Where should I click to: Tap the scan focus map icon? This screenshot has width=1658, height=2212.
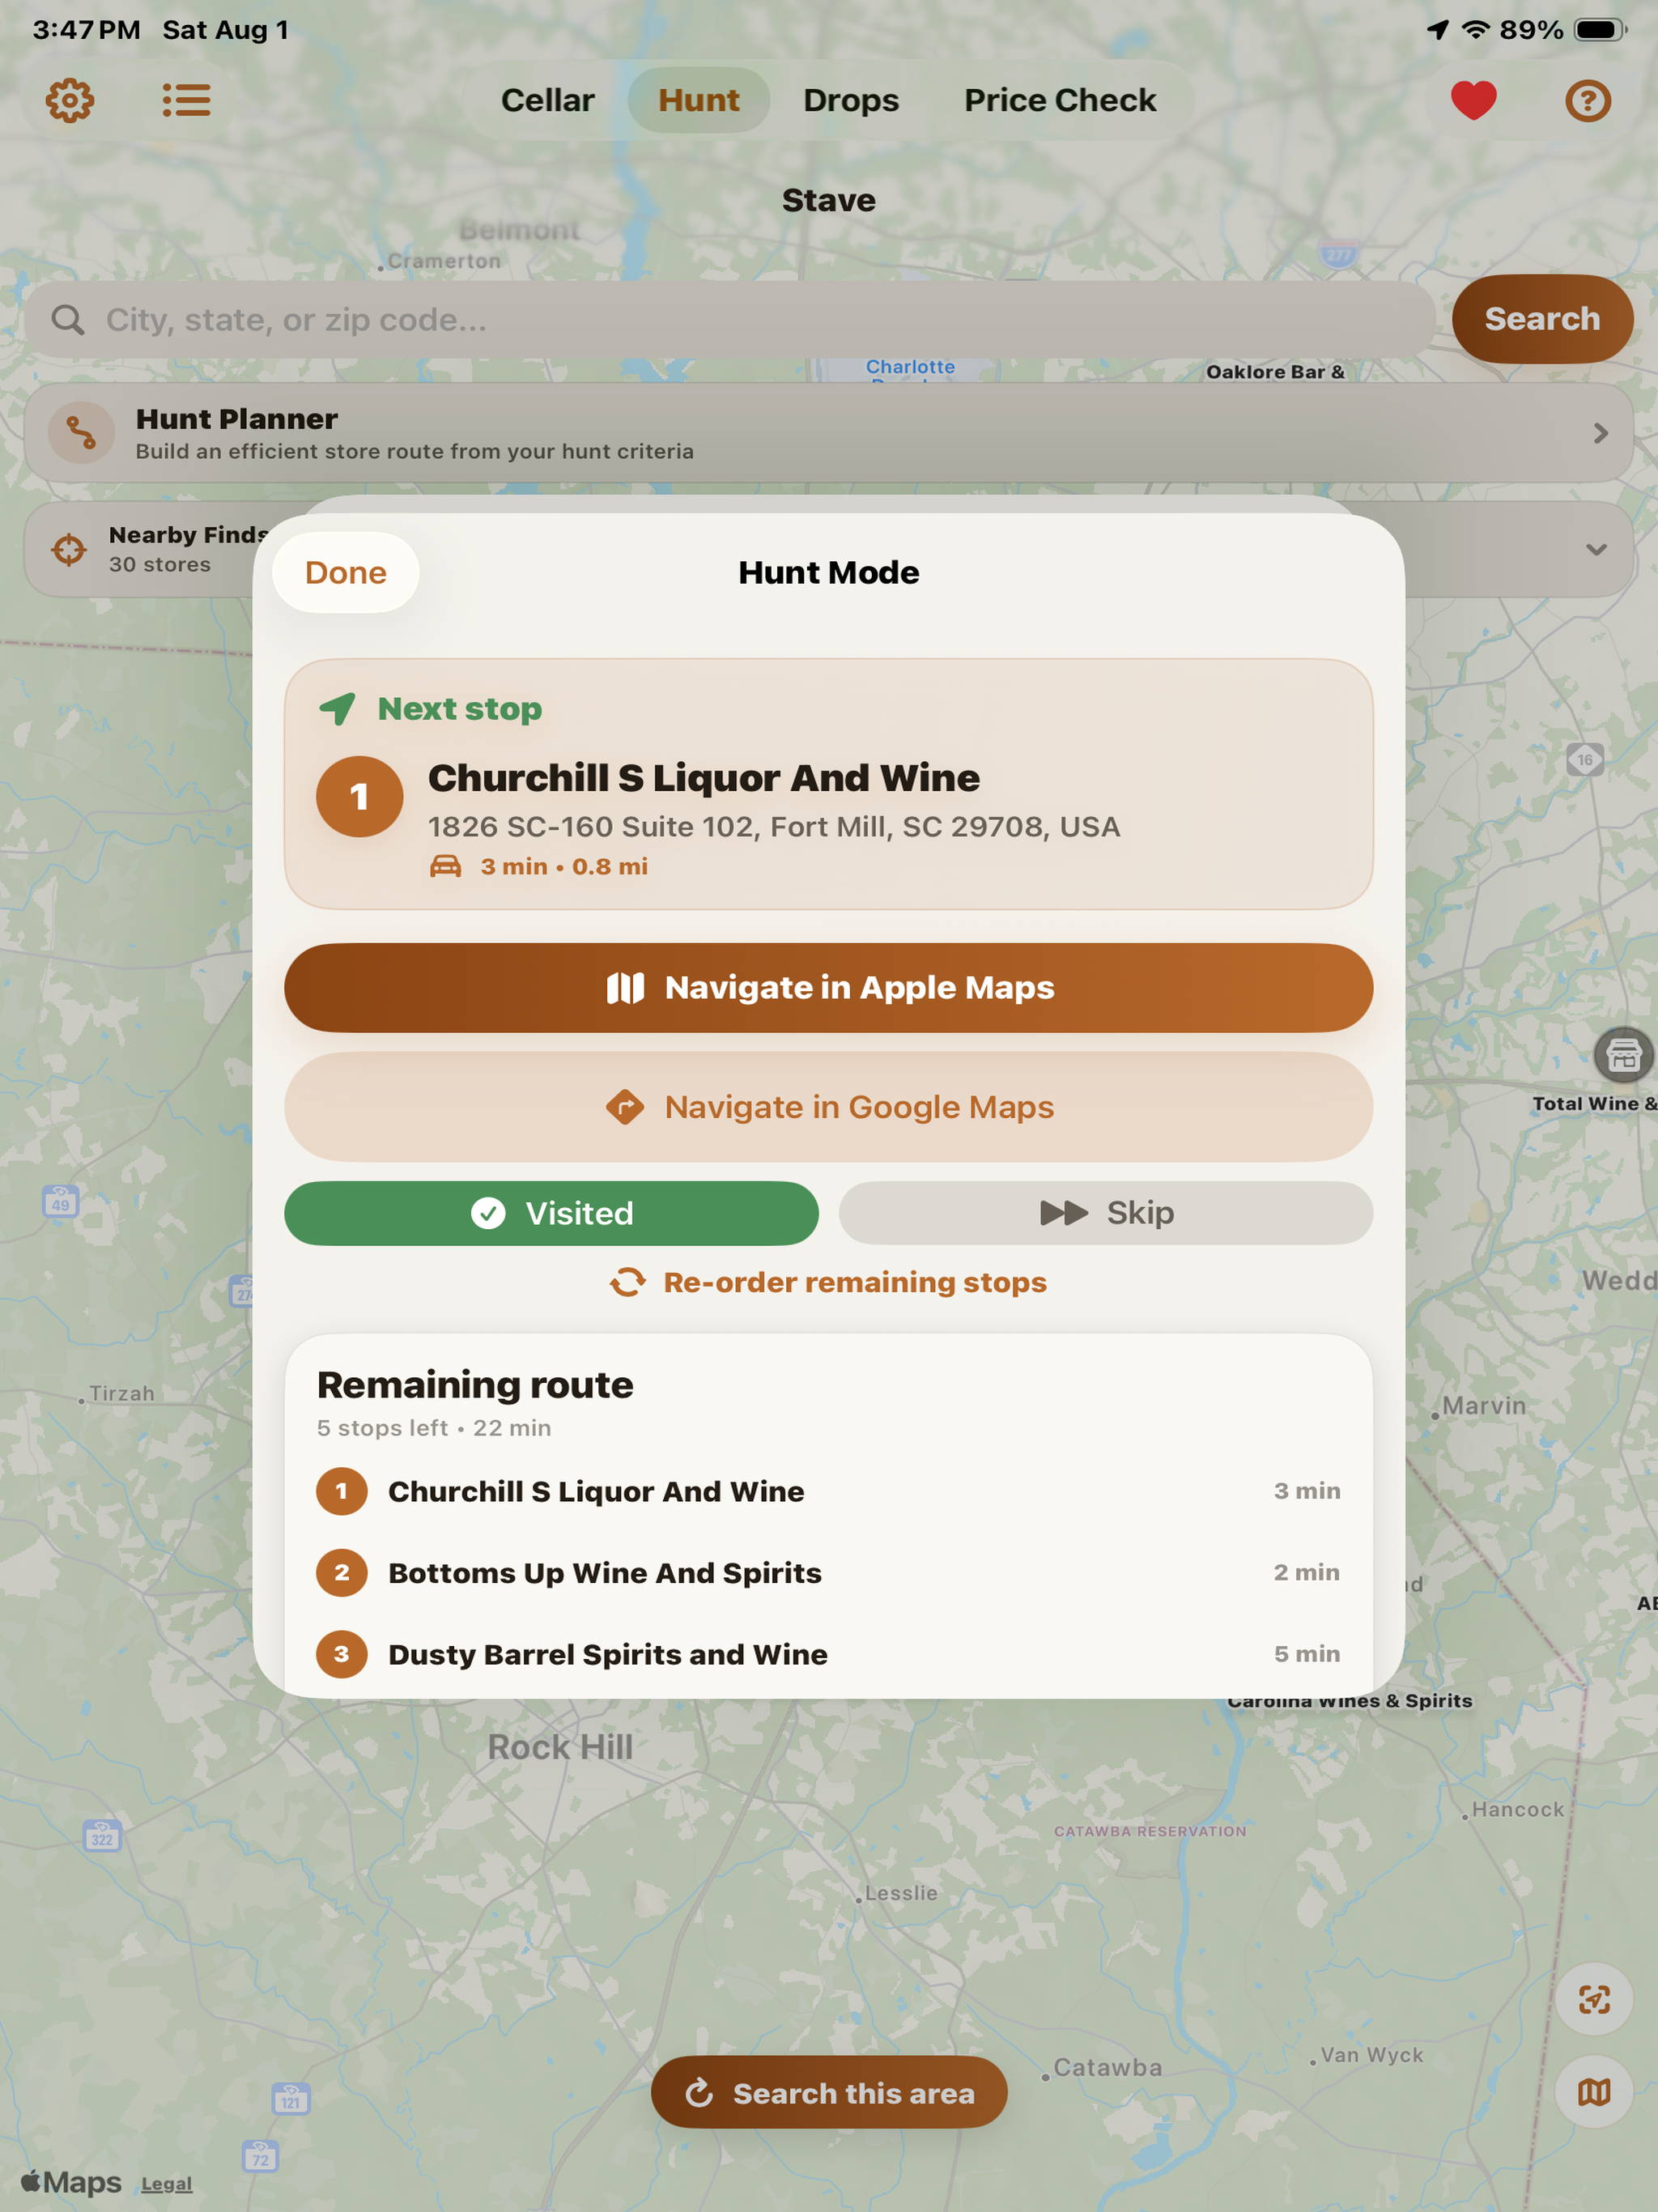(1594, 1999)
